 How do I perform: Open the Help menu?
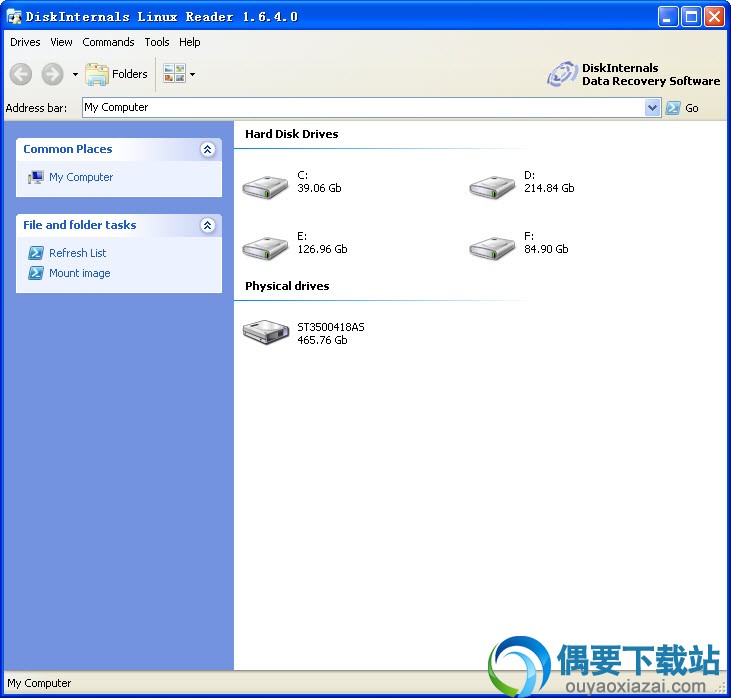pyautogui.click(x=189, y=42)
